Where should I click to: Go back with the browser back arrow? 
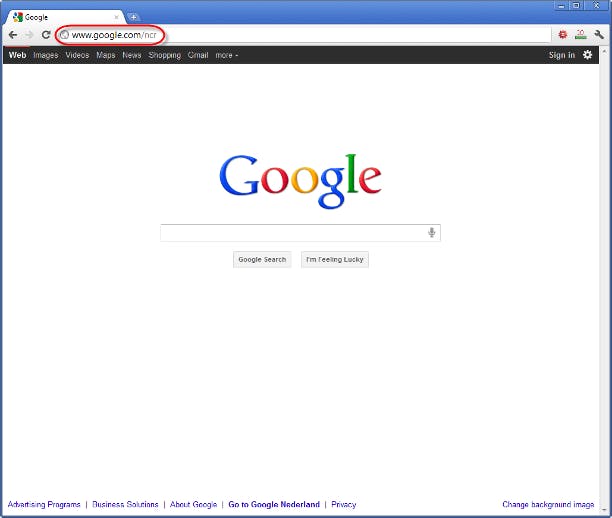pos(13,35)
